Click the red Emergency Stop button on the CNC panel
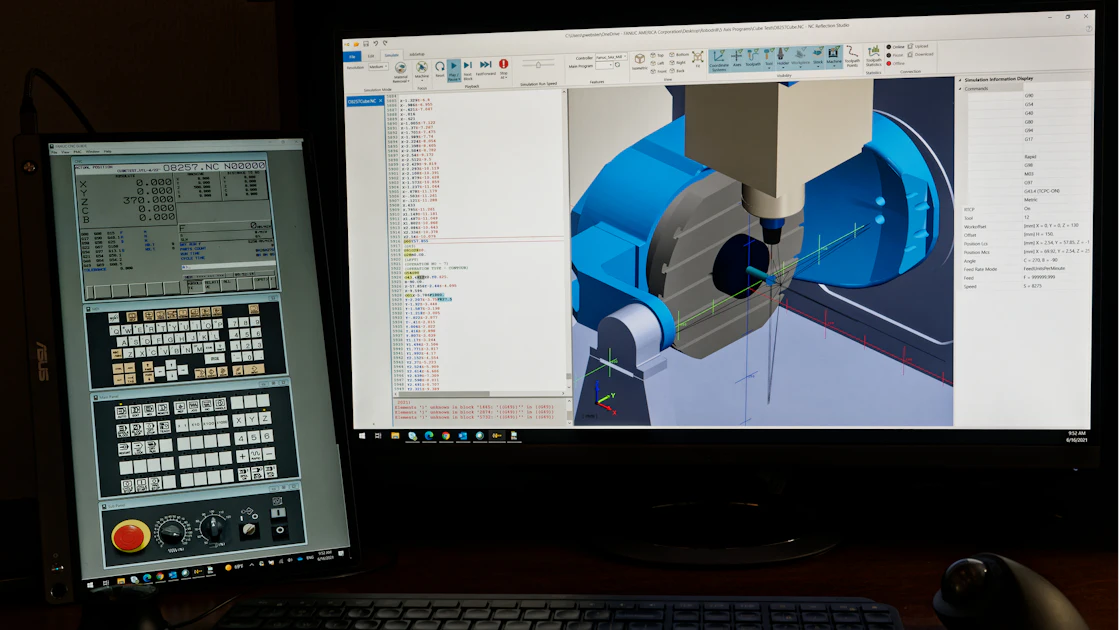Image resolution: width=1120 pixels, height=630 pixels. pos(131,536)
